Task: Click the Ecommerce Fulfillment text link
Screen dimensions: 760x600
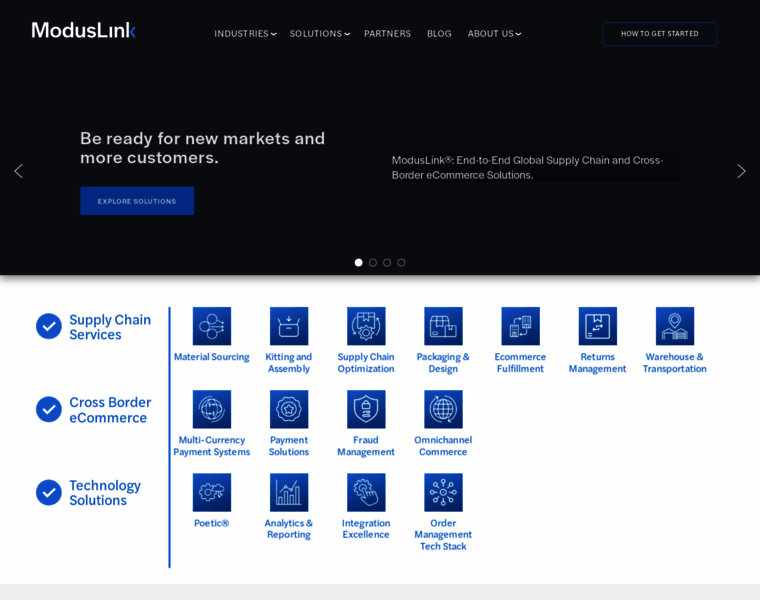Action: click(520, 363)
